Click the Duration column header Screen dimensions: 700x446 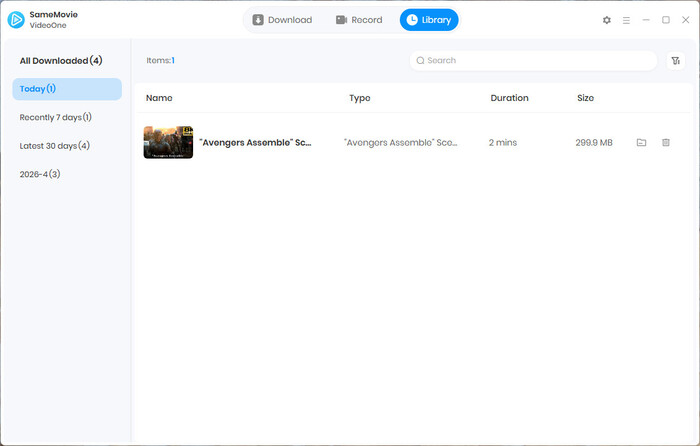coord(509,98)
